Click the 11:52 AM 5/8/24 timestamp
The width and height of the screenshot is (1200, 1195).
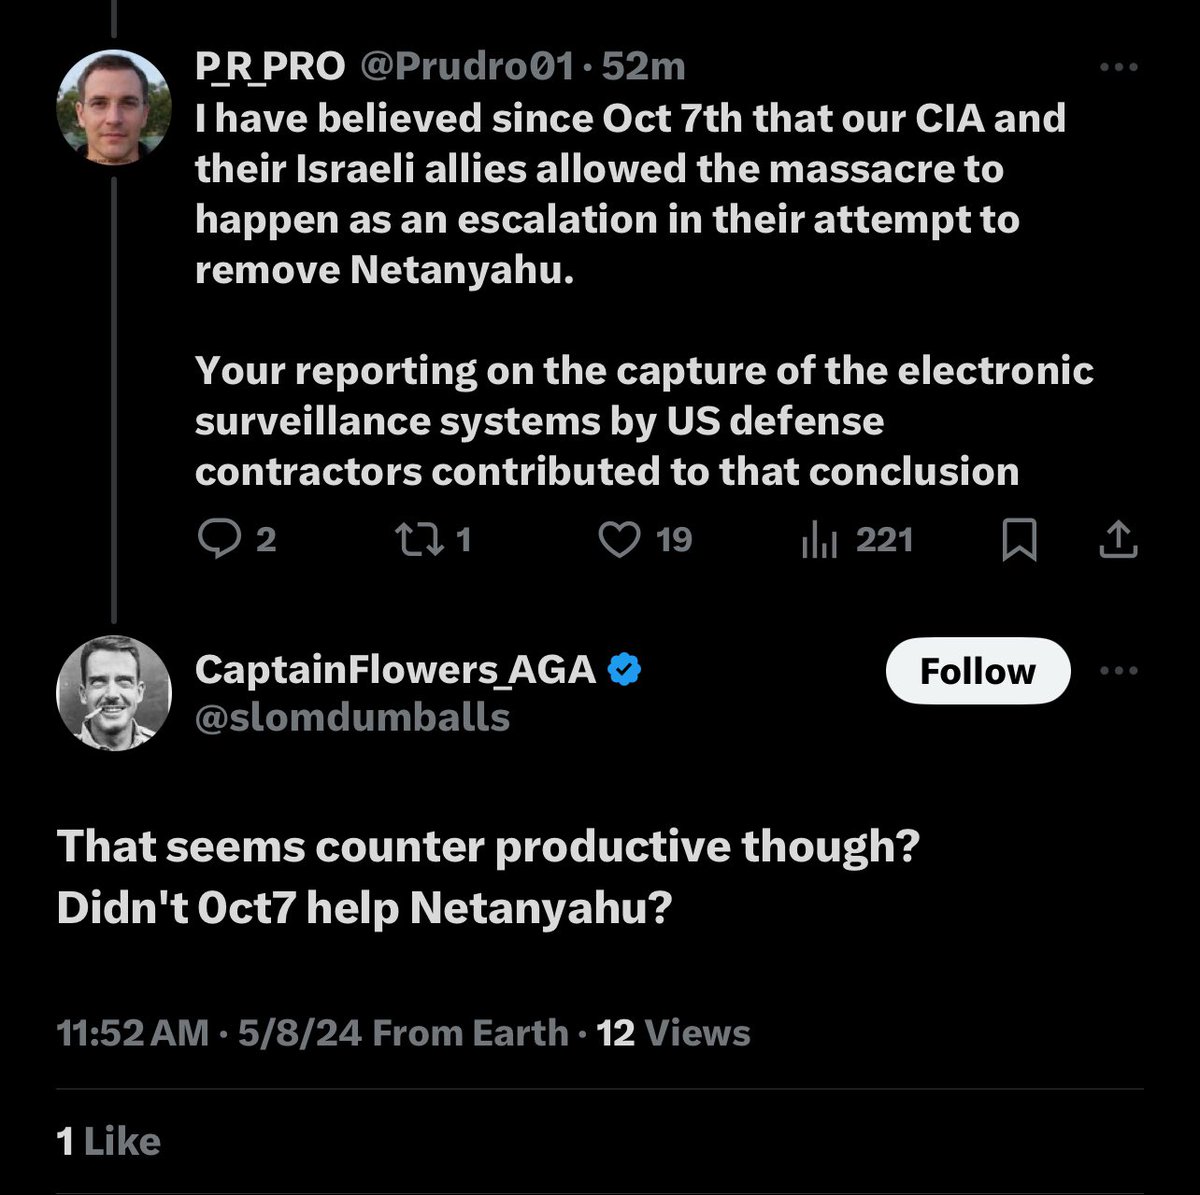click(x=209, y=1033)
